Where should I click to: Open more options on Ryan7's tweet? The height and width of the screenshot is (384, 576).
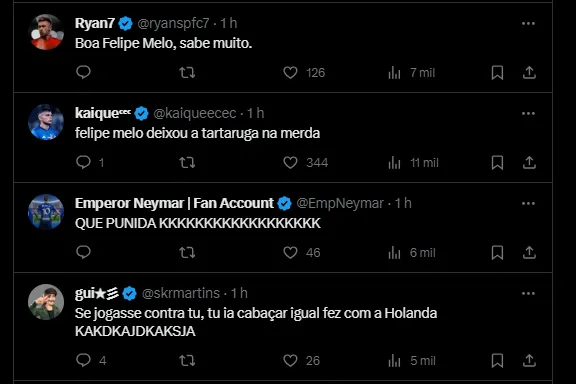click(528, 24)
